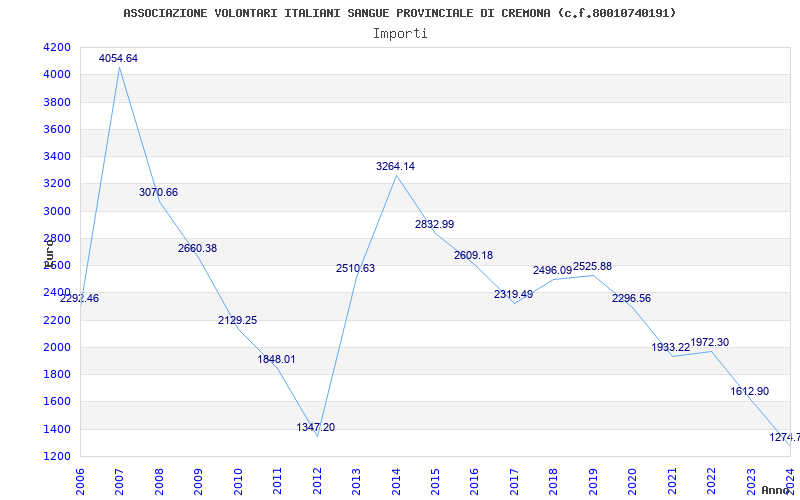Select the 1347.20 data label
Viewport: 800px width, 500px height.
point(316,427)
